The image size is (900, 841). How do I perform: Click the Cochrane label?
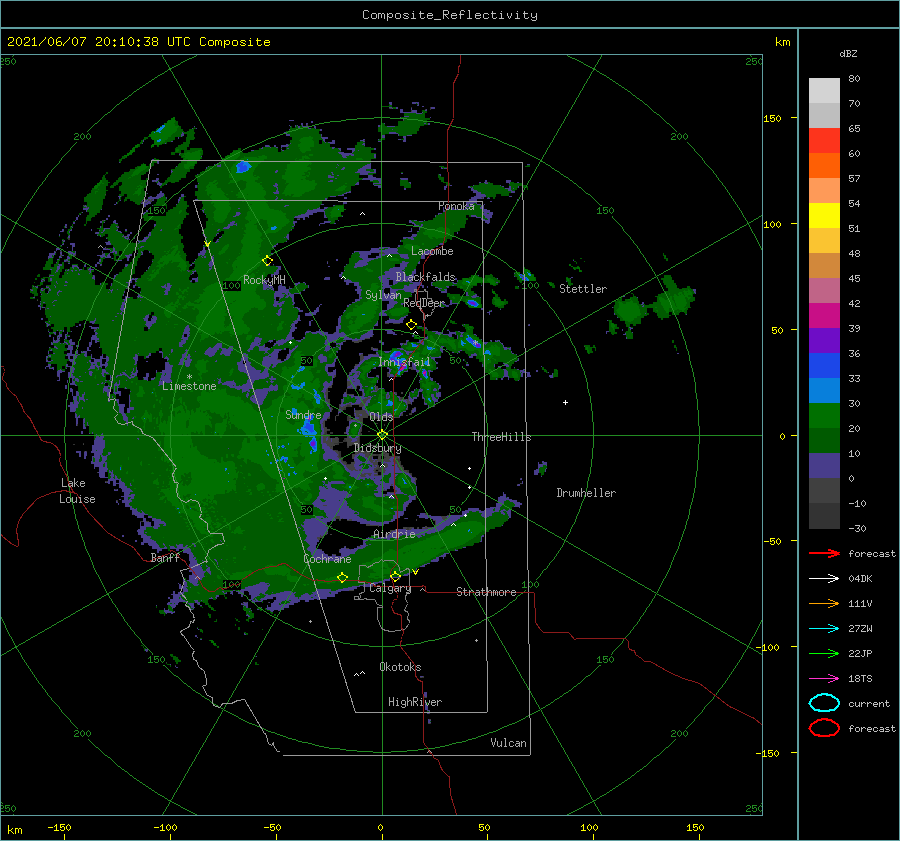coord(327,559)
